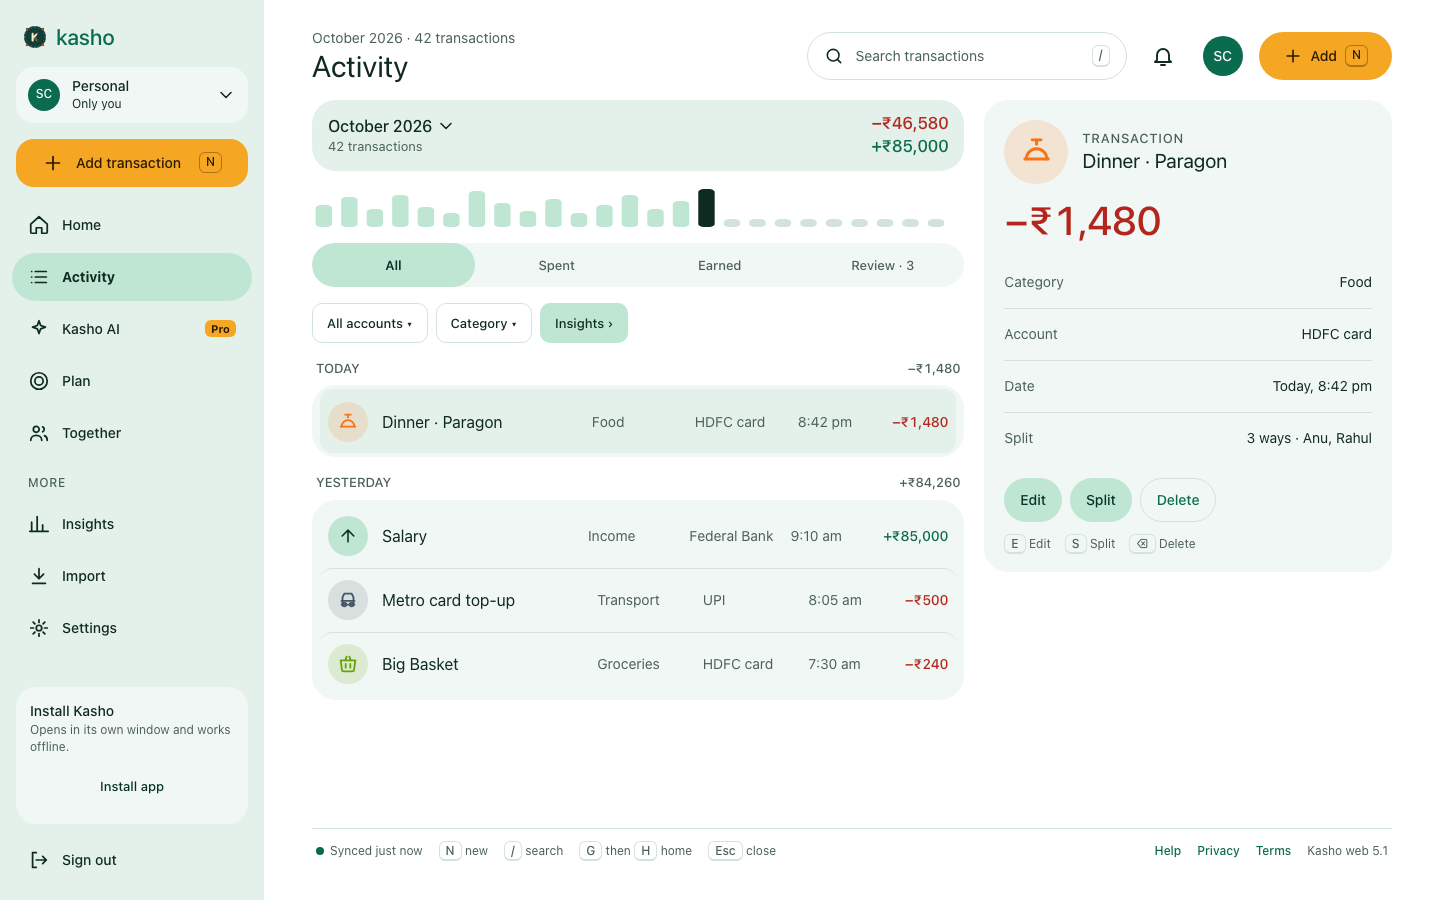Click the Salary row income arrow icon

tap(348, 536)
